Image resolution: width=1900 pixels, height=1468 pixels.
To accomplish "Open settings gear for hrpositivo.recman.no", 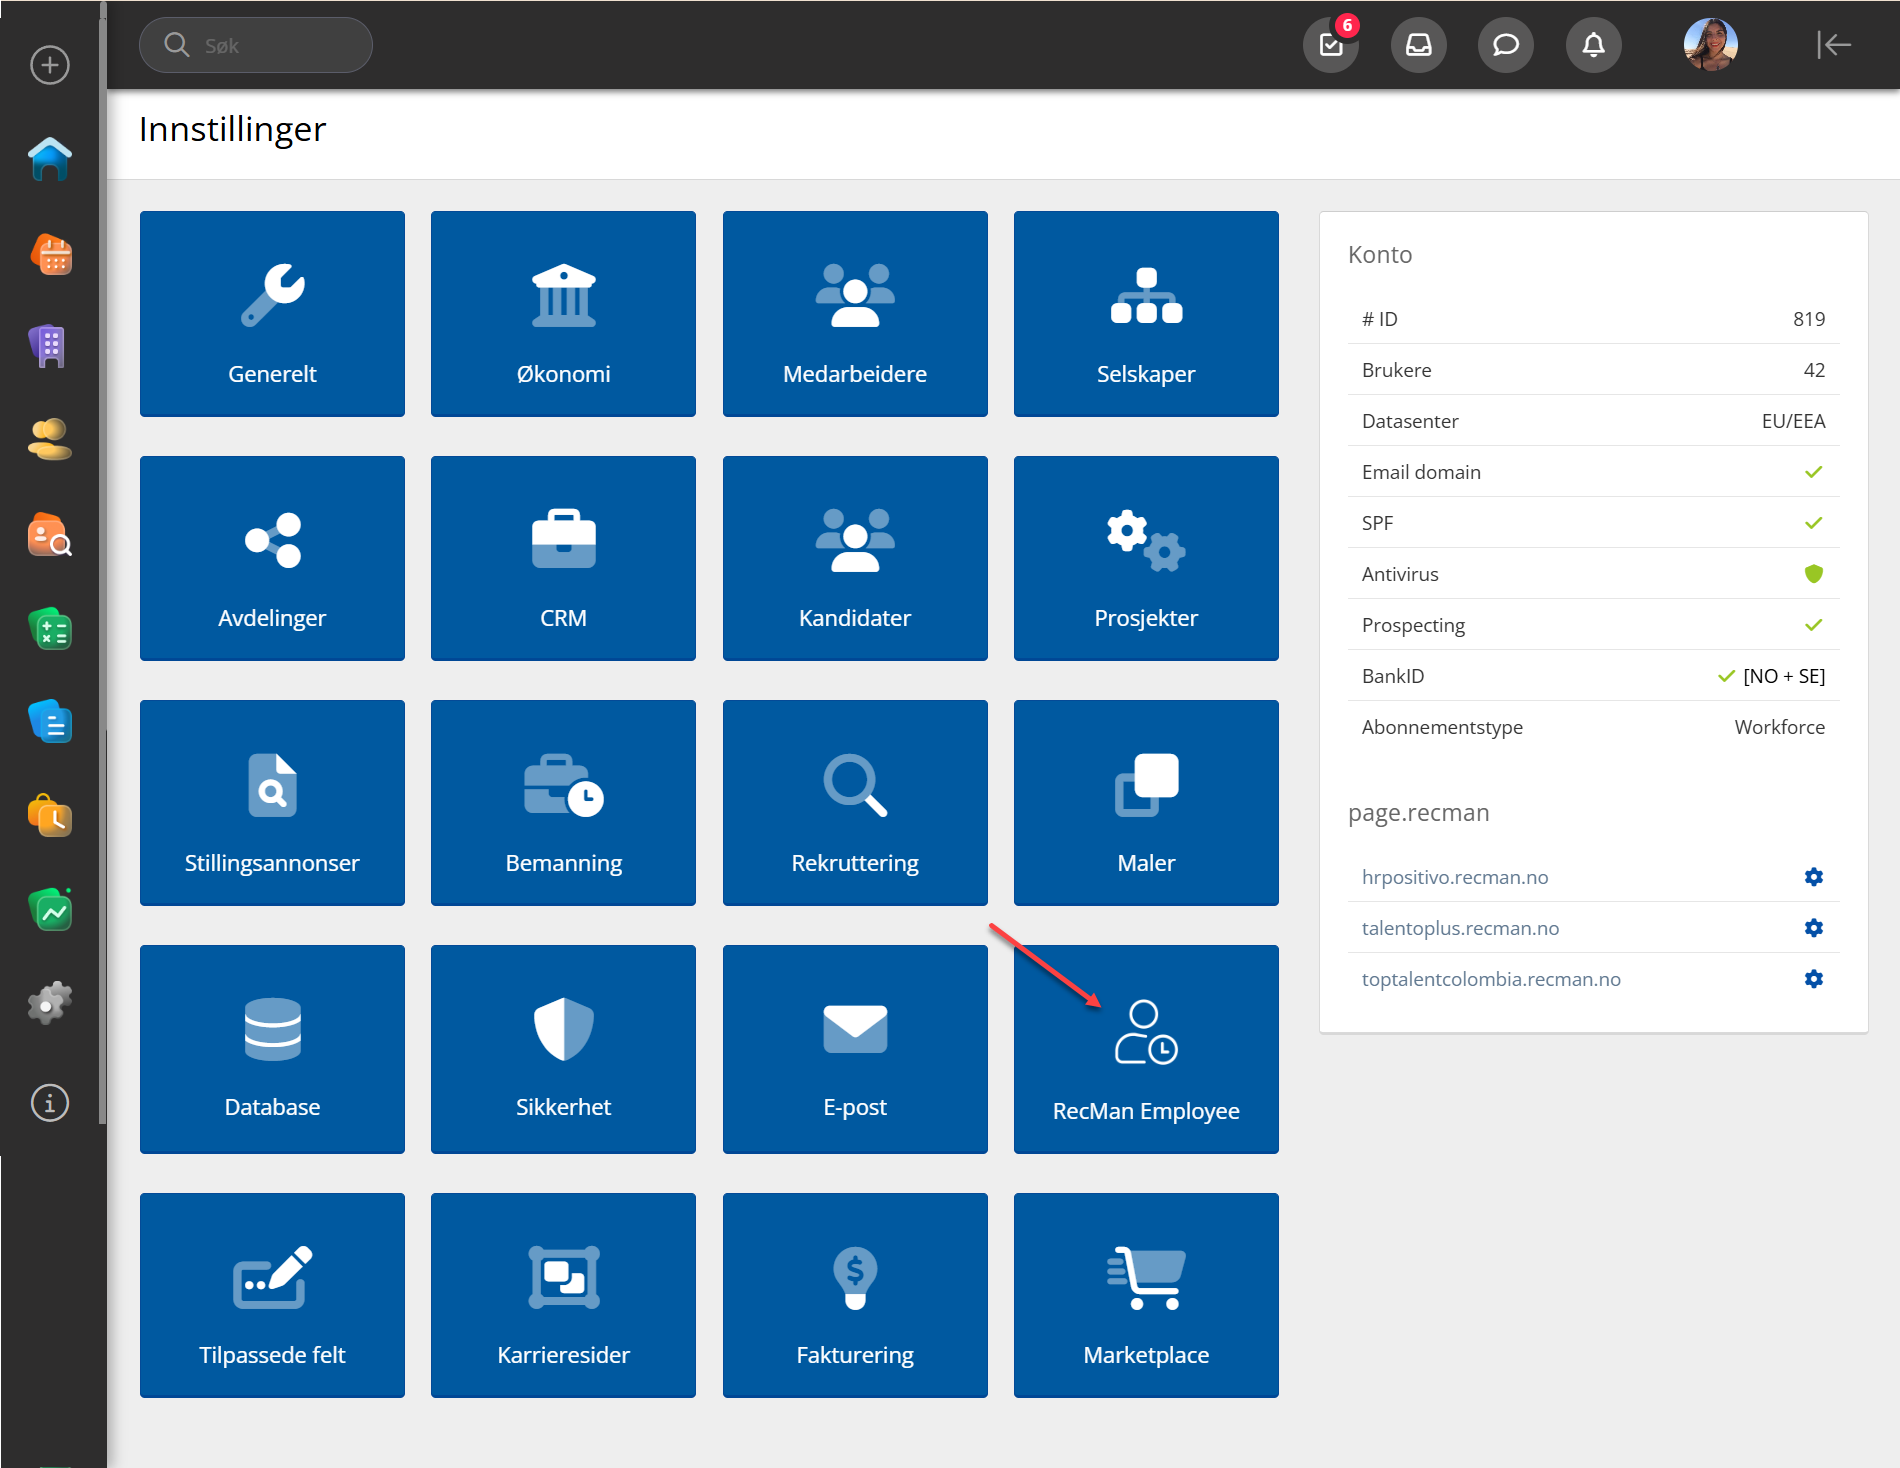I will coord(1813,877).
